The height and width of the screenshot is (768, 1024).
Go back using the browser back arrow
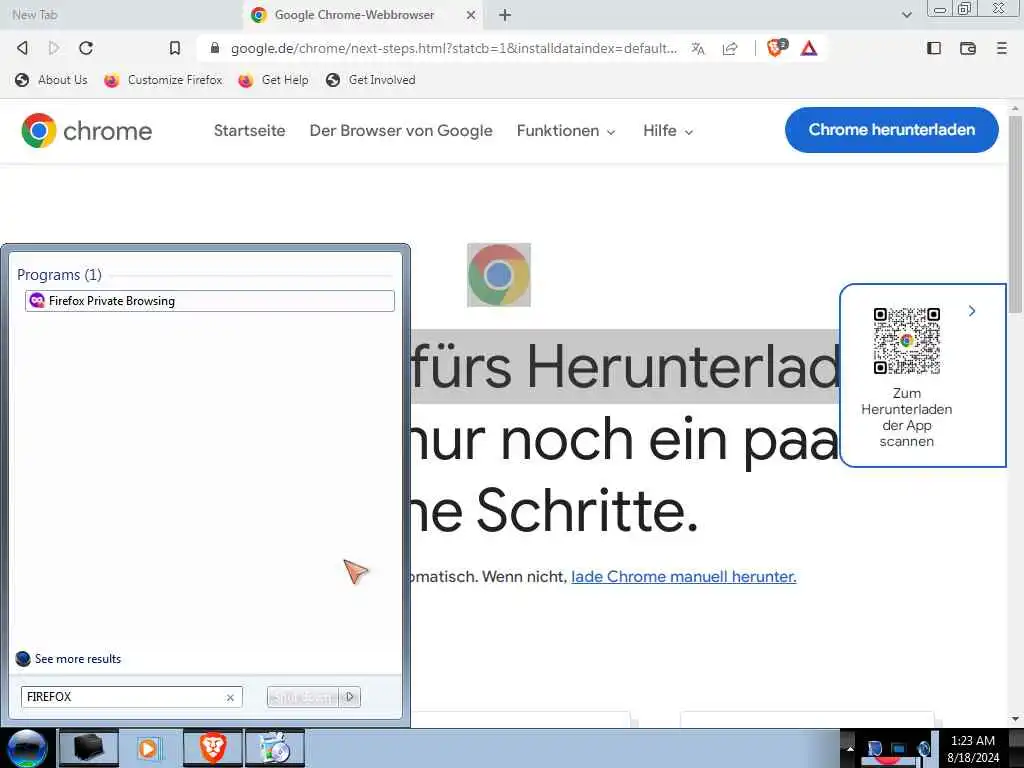pos(22,48)
